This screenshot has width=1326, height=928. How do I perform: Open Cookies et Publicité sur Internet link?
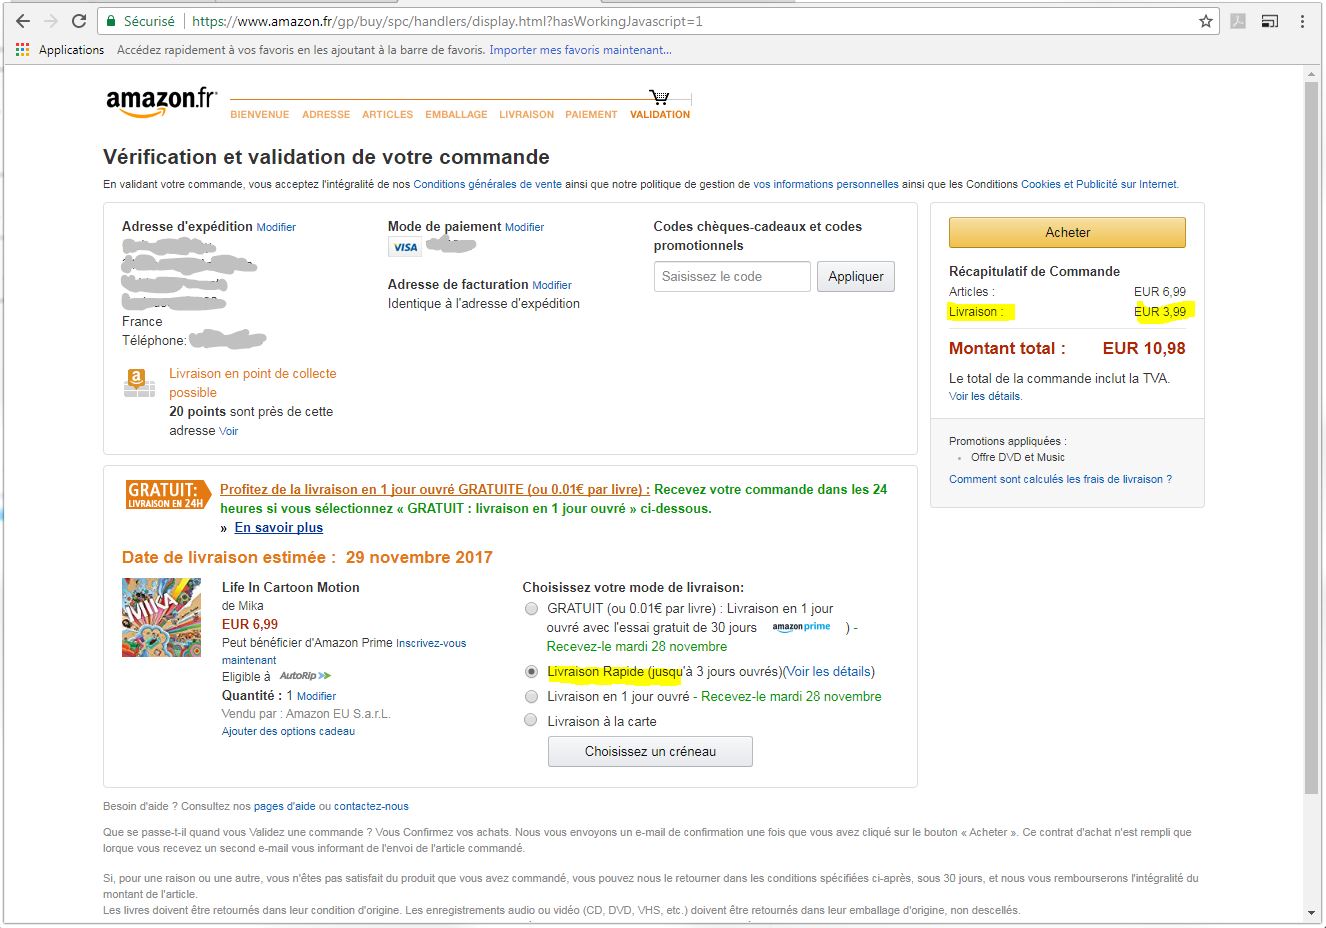click(1099, 184)
